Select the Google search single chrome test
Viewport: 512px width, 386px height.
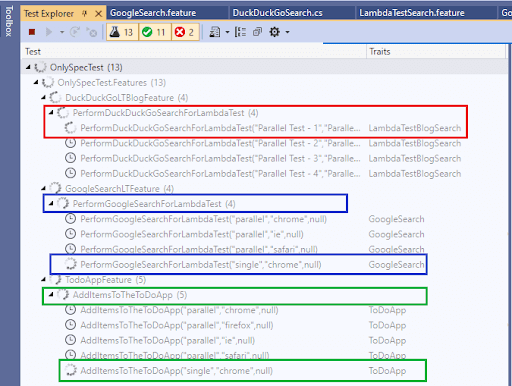264,265
